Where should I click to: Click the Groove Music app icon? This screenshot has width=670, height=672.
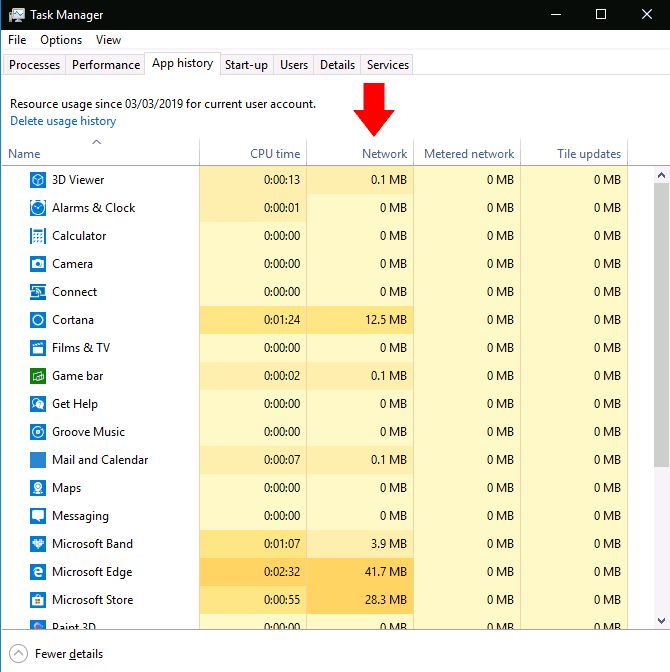[38, 432]
